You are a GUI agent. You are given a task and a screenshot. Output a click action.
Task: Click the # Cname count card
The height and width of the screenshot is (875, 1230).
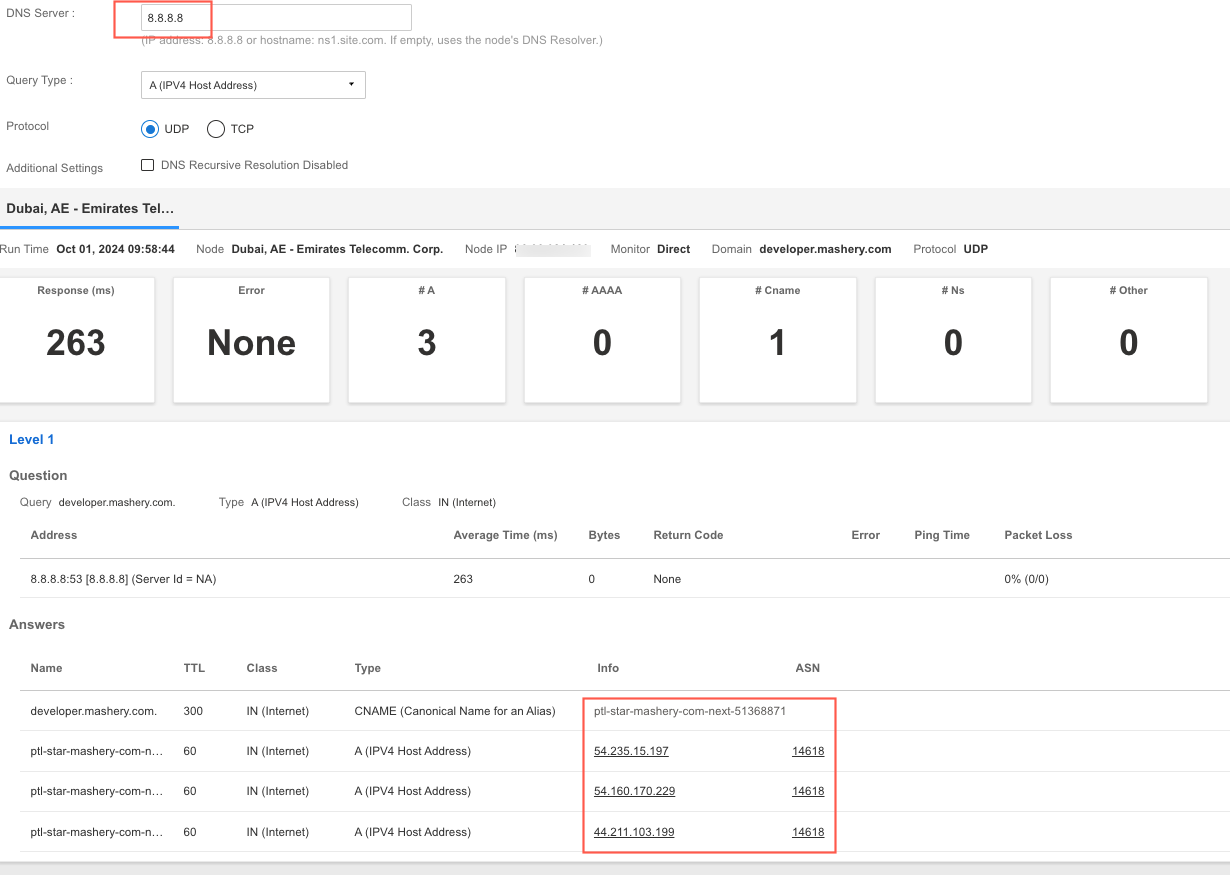coord(777,340)
